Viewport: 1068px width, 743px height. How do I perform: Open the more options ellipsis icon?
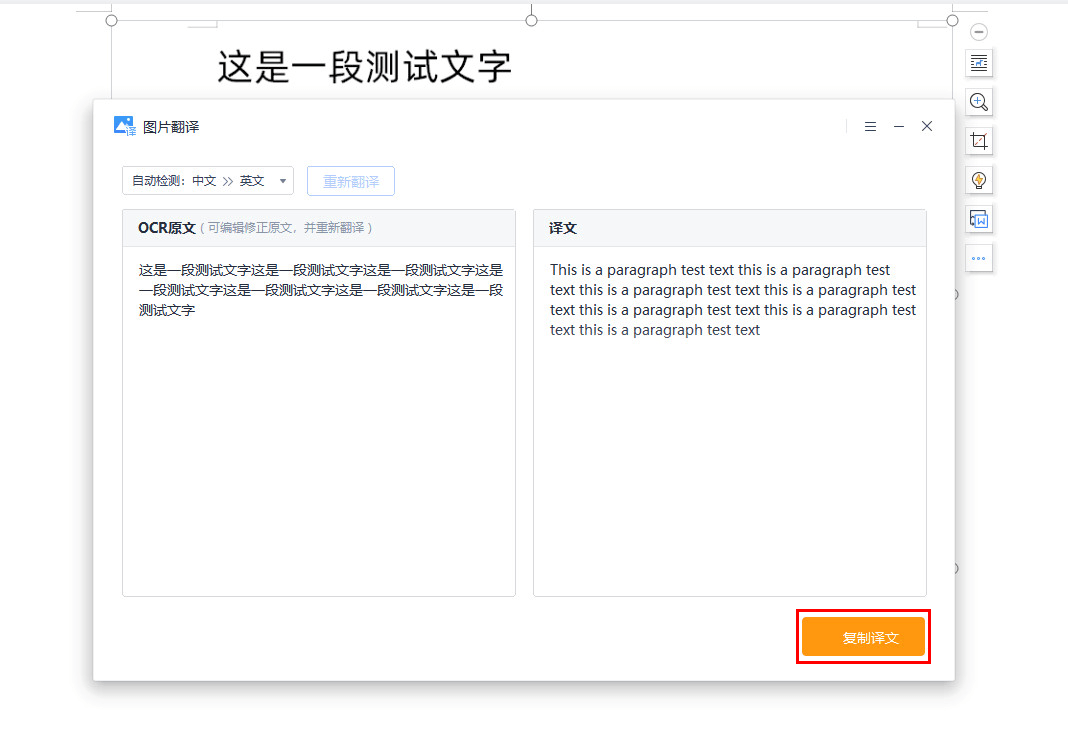[979, 257]
